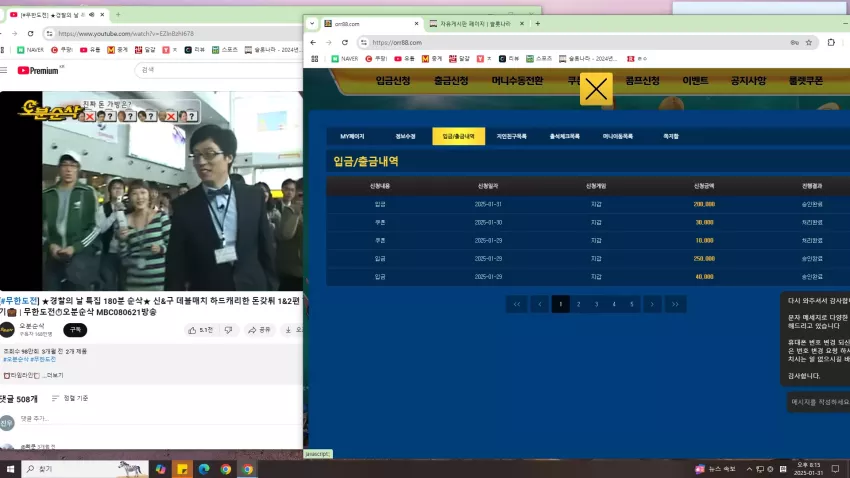
Task: Click the 250,000 amount cell
Action: [704, 259]
